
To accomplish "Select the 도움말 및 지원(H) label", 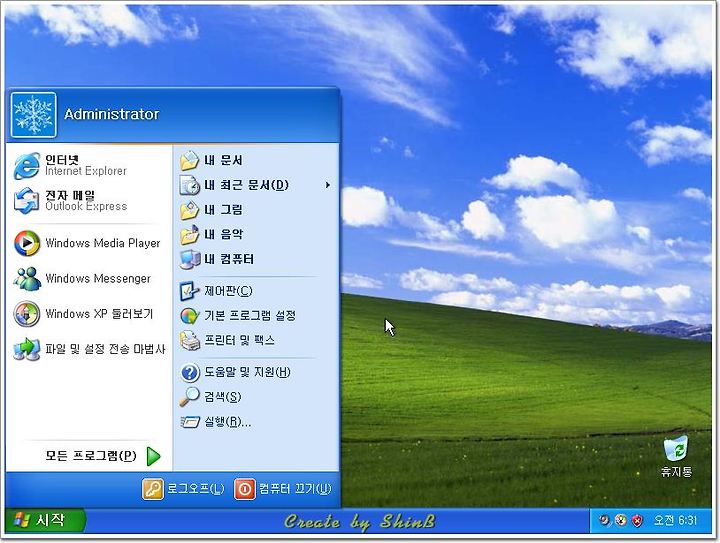I will click(x=248, y=372).
